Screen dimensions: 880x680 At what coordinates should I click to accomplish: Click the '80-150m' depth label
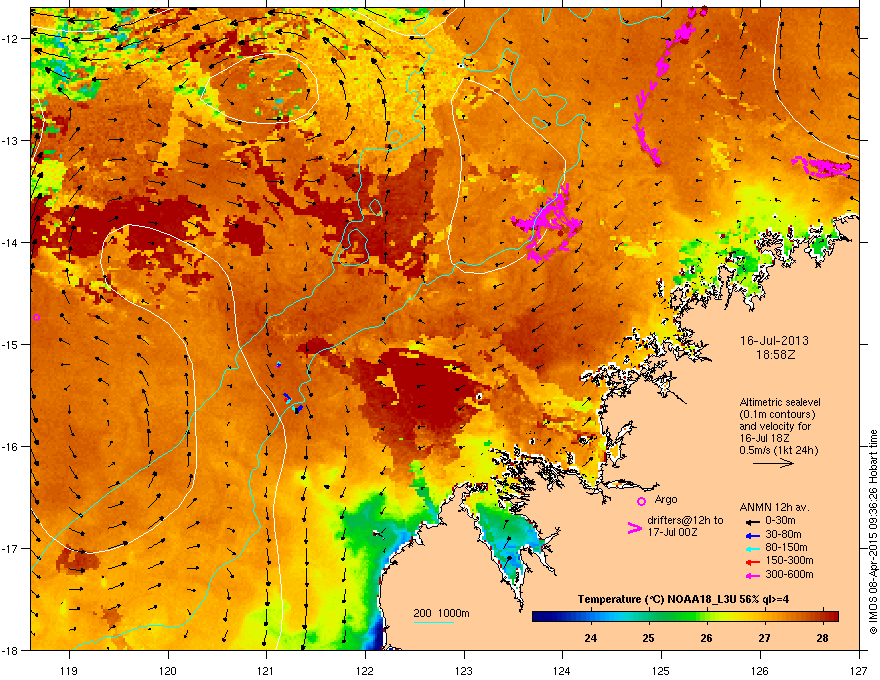click(786, 547)
